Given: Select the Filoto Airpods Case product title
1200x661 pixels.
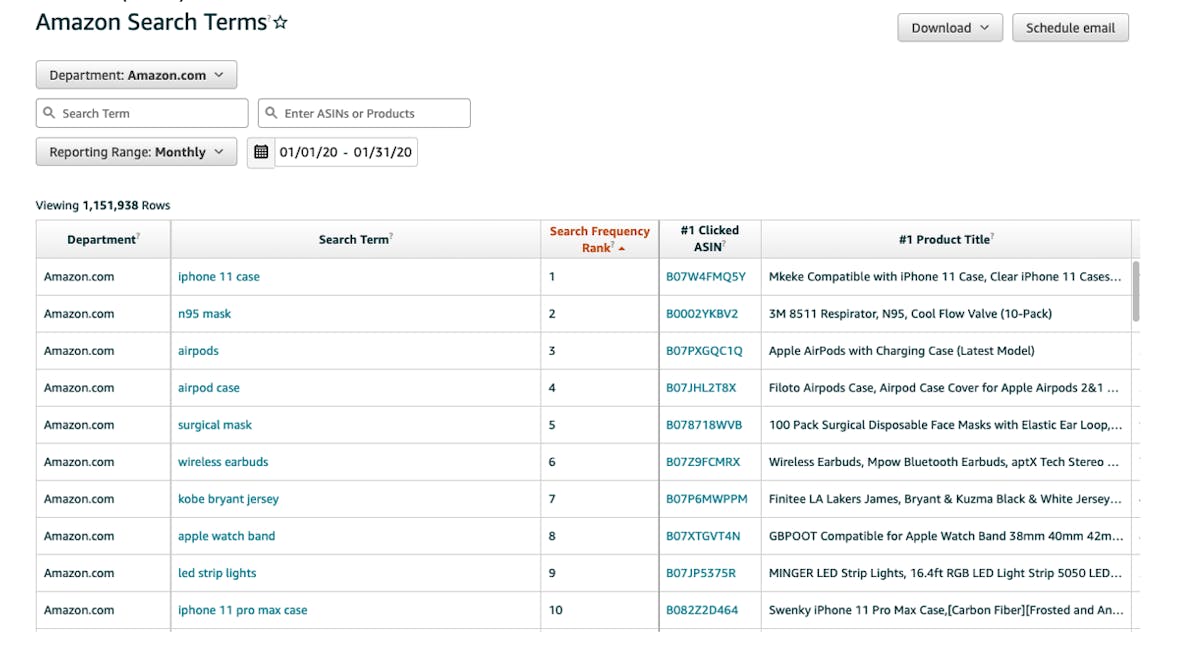Looking at the screenshot, I should tap(944, 388).
